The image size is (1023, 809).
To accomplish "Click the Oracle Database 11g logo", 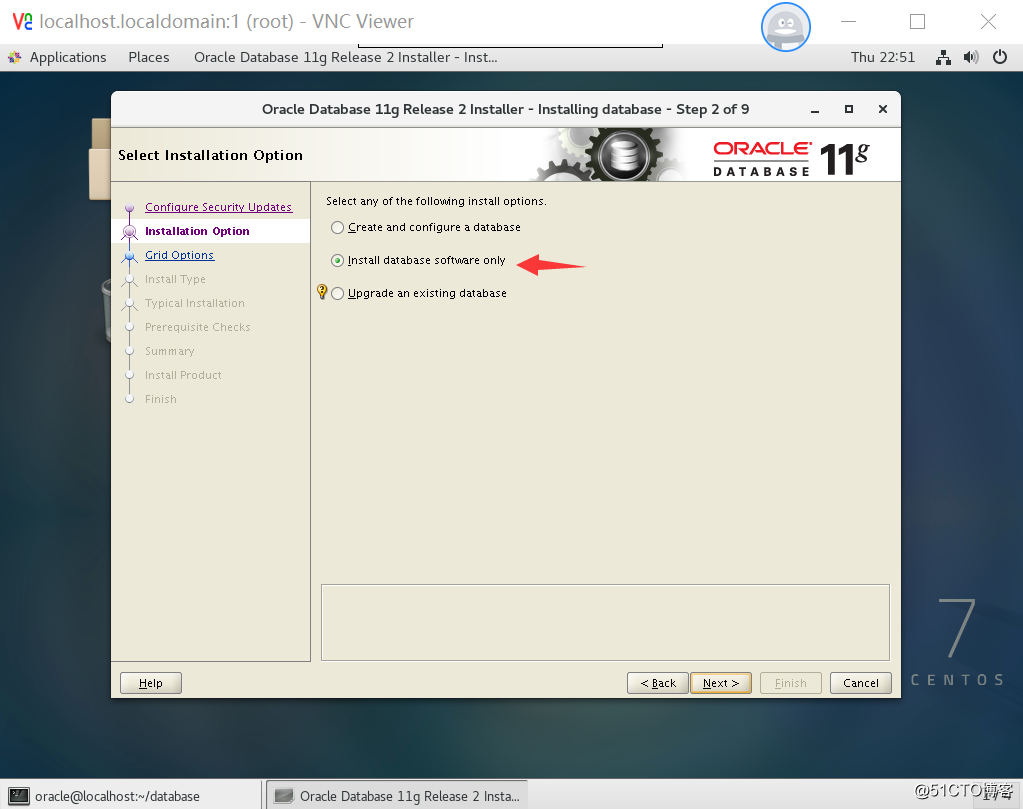I will pos(791,159).
